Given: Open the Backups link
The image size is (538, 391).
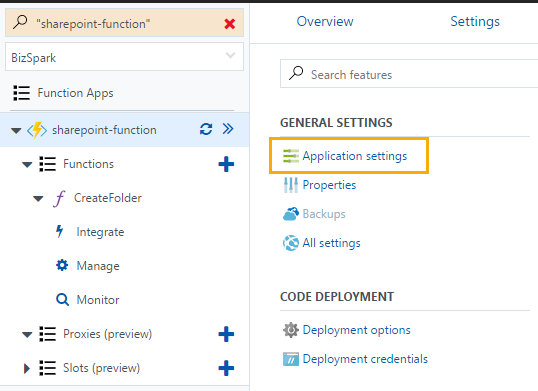Looking at the screenshot, I should 324,214.
